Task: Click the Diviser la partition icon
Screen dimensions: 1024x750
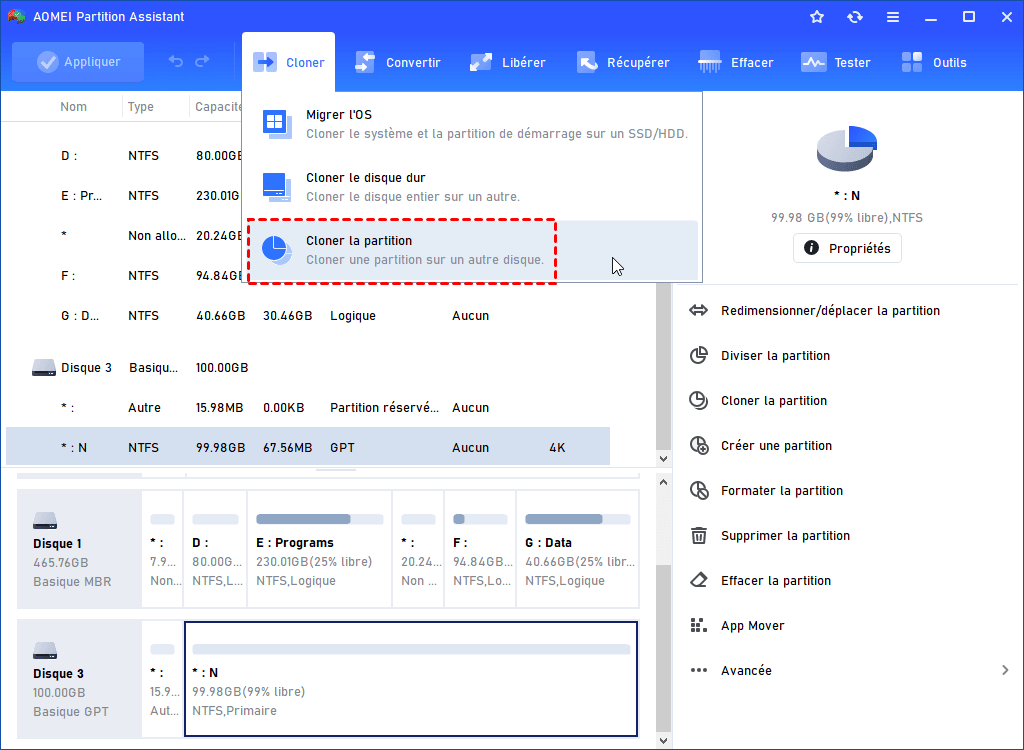Action: (x=699, y=355)
